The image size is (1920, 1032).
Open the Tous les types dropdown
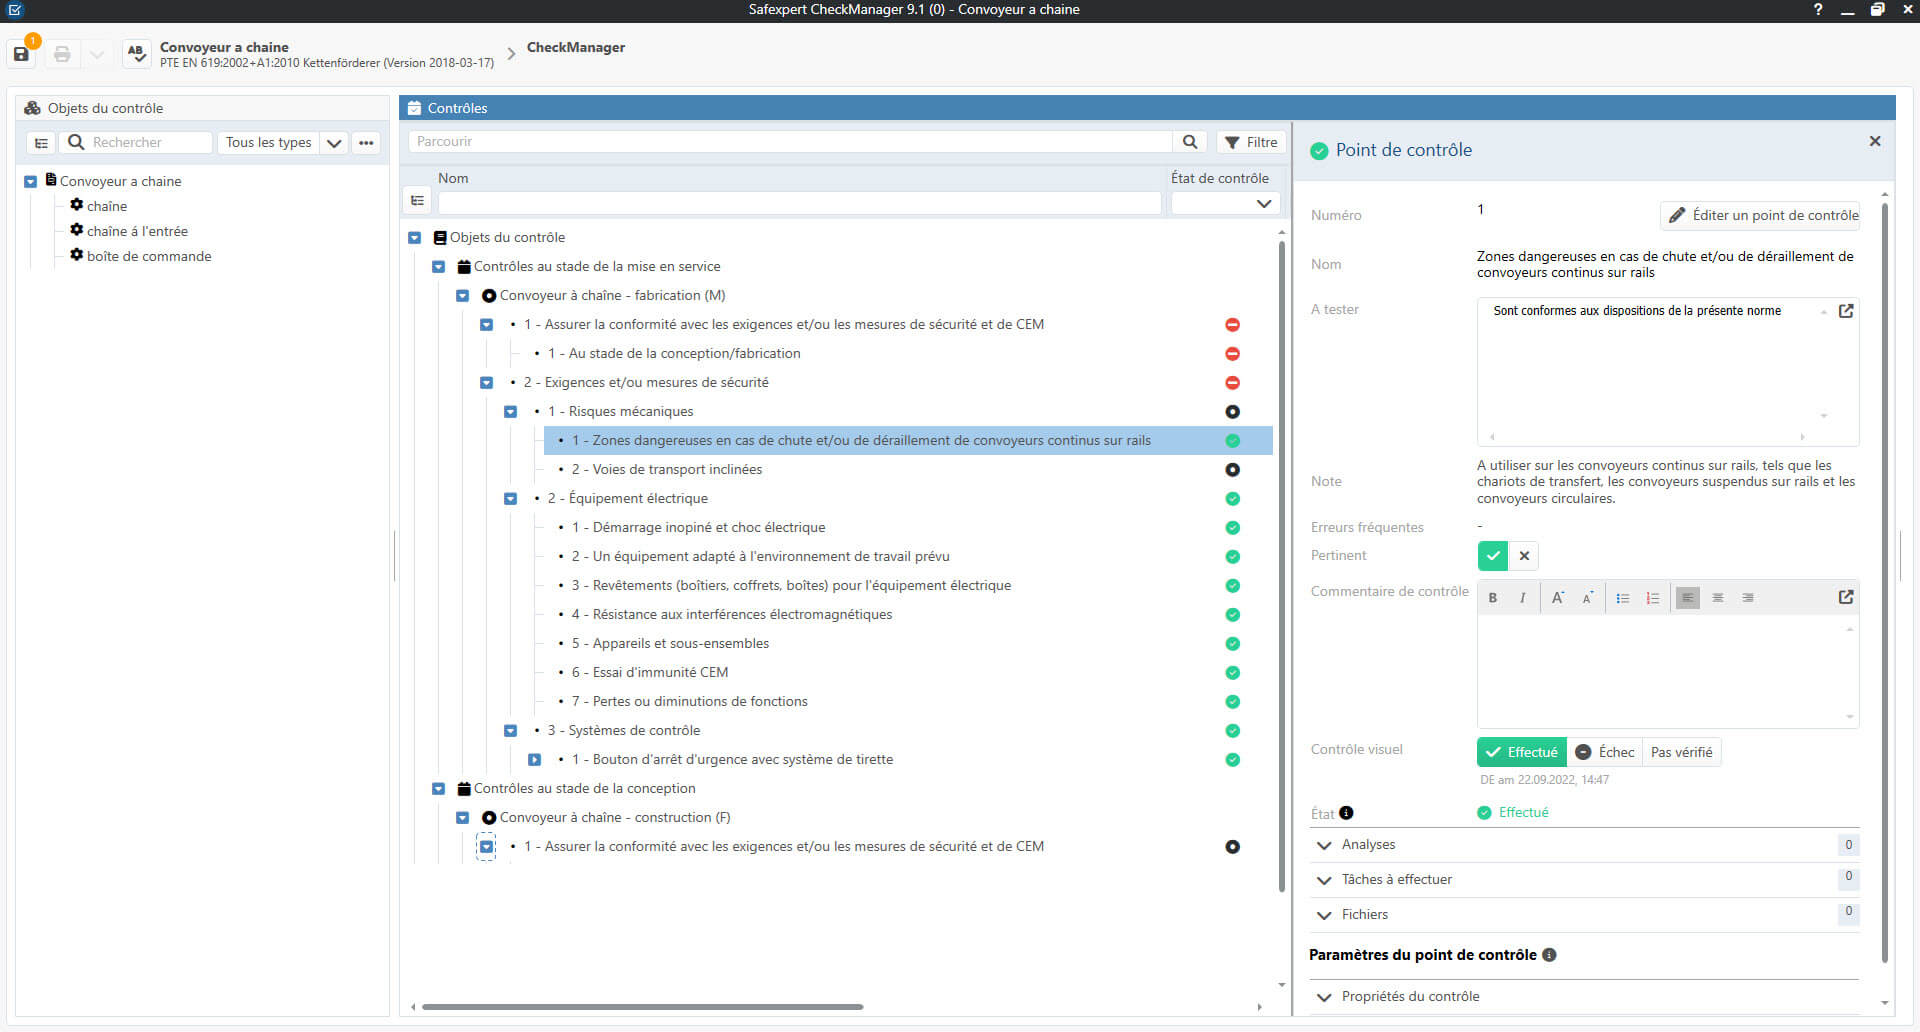[334, 143]
